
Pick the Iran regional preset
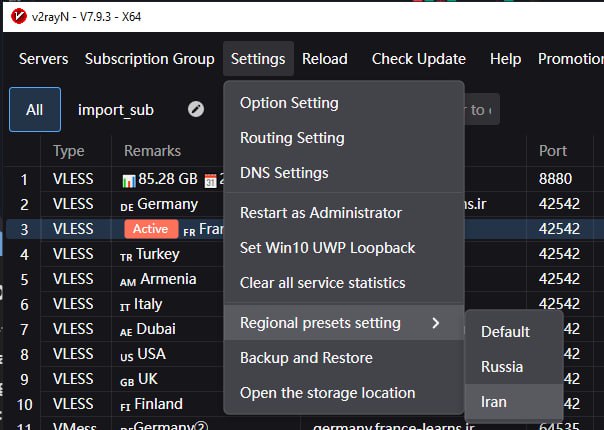[x=514, y=402]
